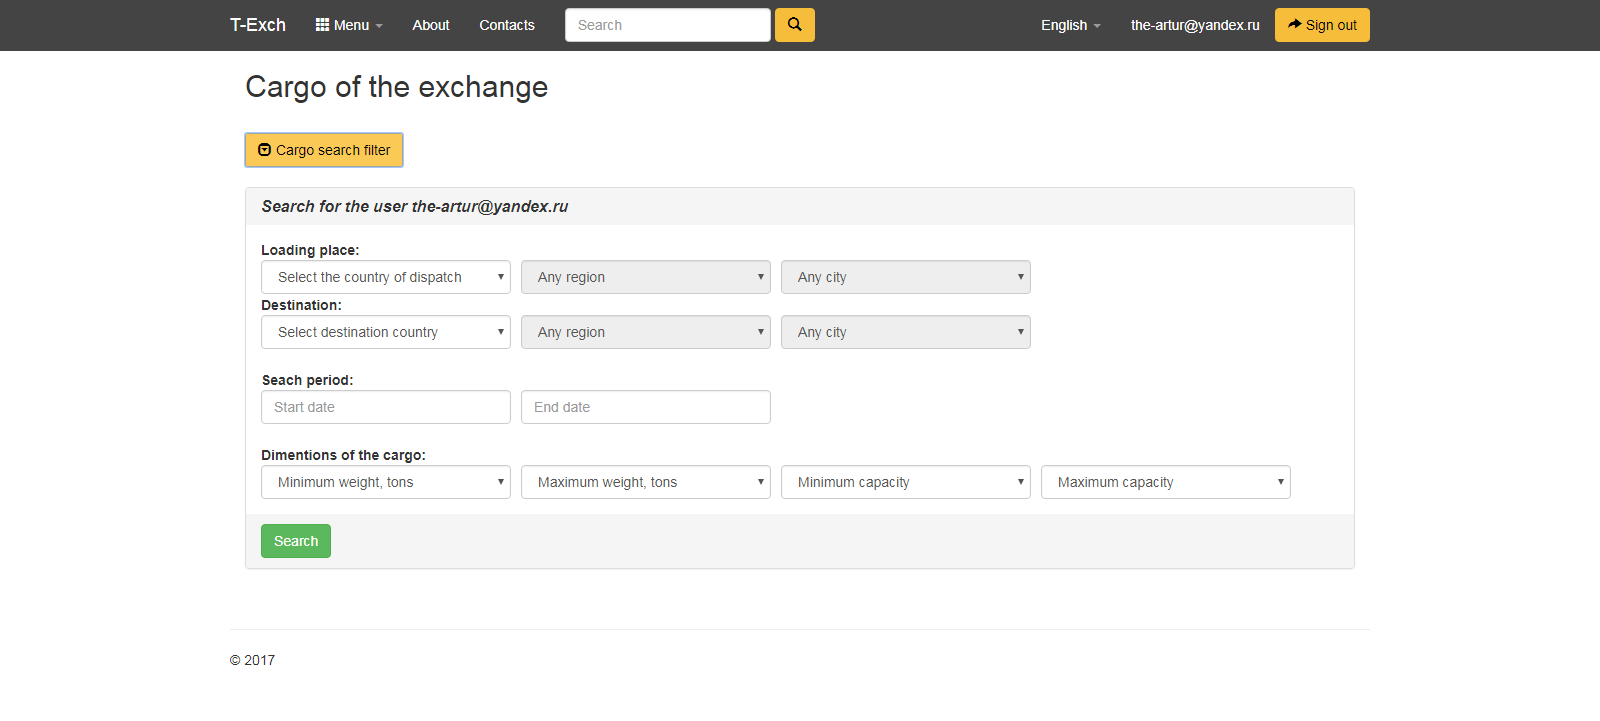The height and width of the screenshot is (721, 1600).
Task: Open the Destination Any city dropdown
Action: 906,332
